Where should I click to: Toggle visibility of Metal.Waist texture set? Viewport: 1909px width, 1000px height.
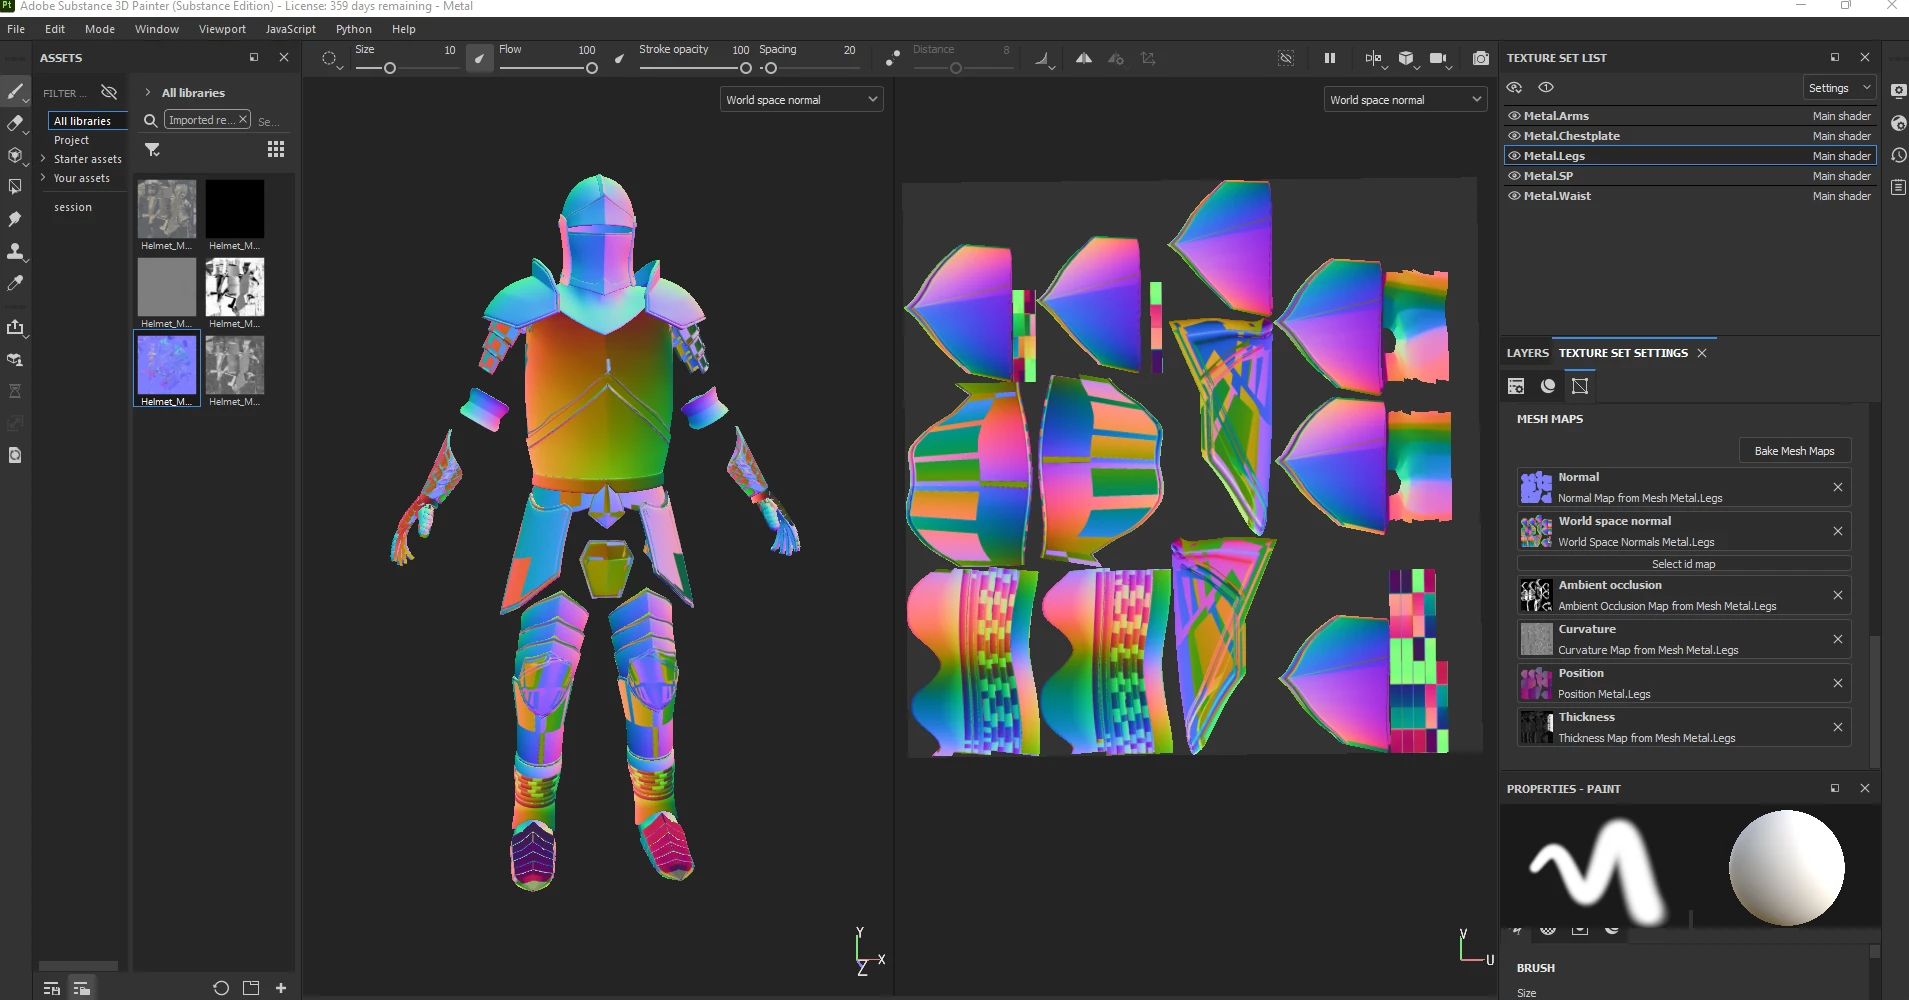pyautogui.click(x=1514, y=196)
